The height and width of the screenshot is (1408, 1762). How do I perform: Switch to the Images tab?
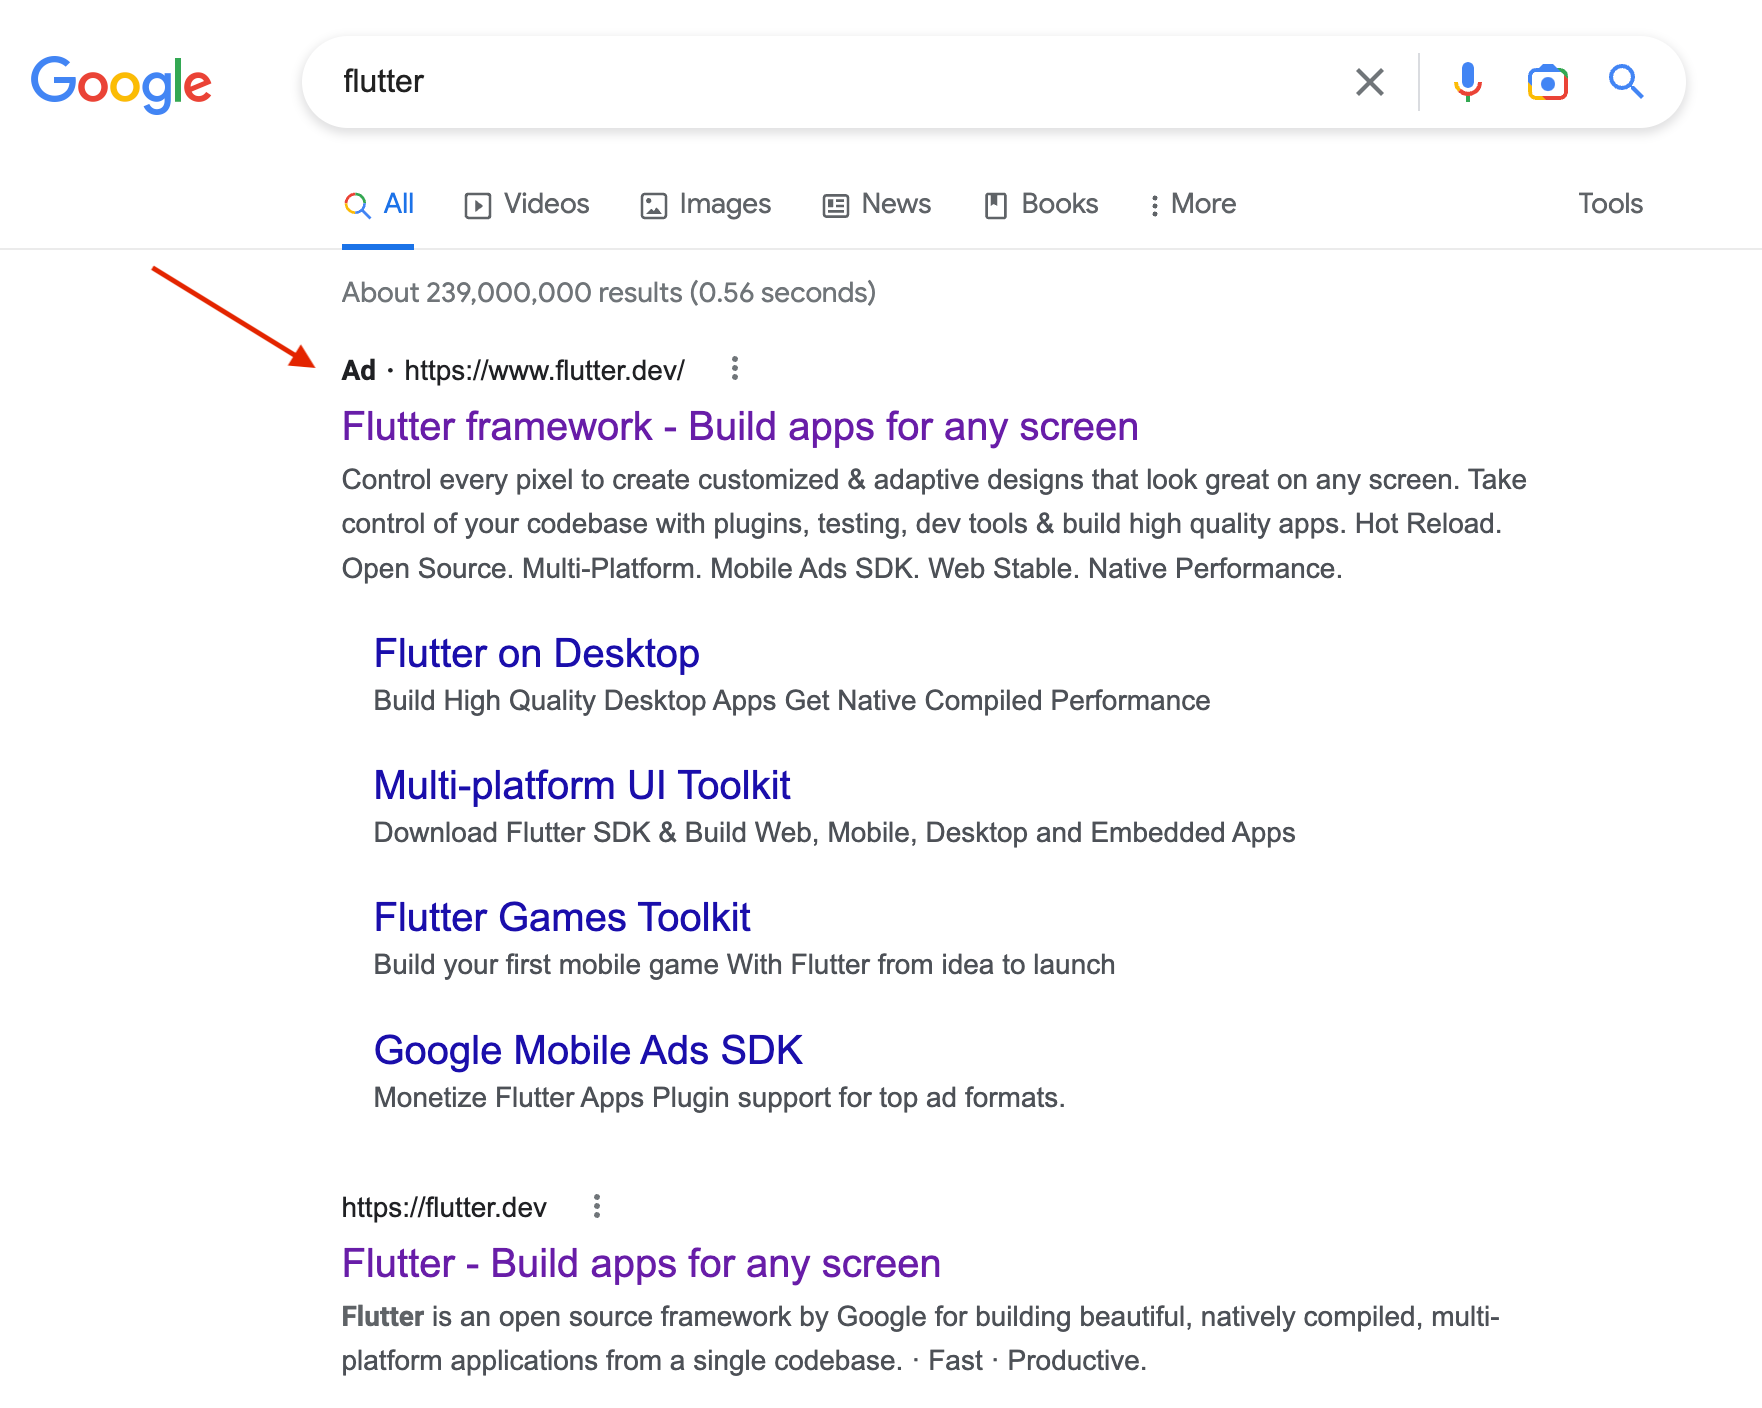coord(705,204)
